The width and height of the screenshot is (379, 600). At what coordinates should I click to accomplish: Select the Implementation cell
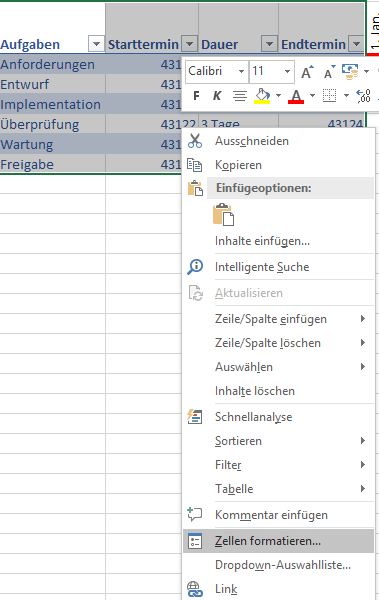[x=52, y=104]
